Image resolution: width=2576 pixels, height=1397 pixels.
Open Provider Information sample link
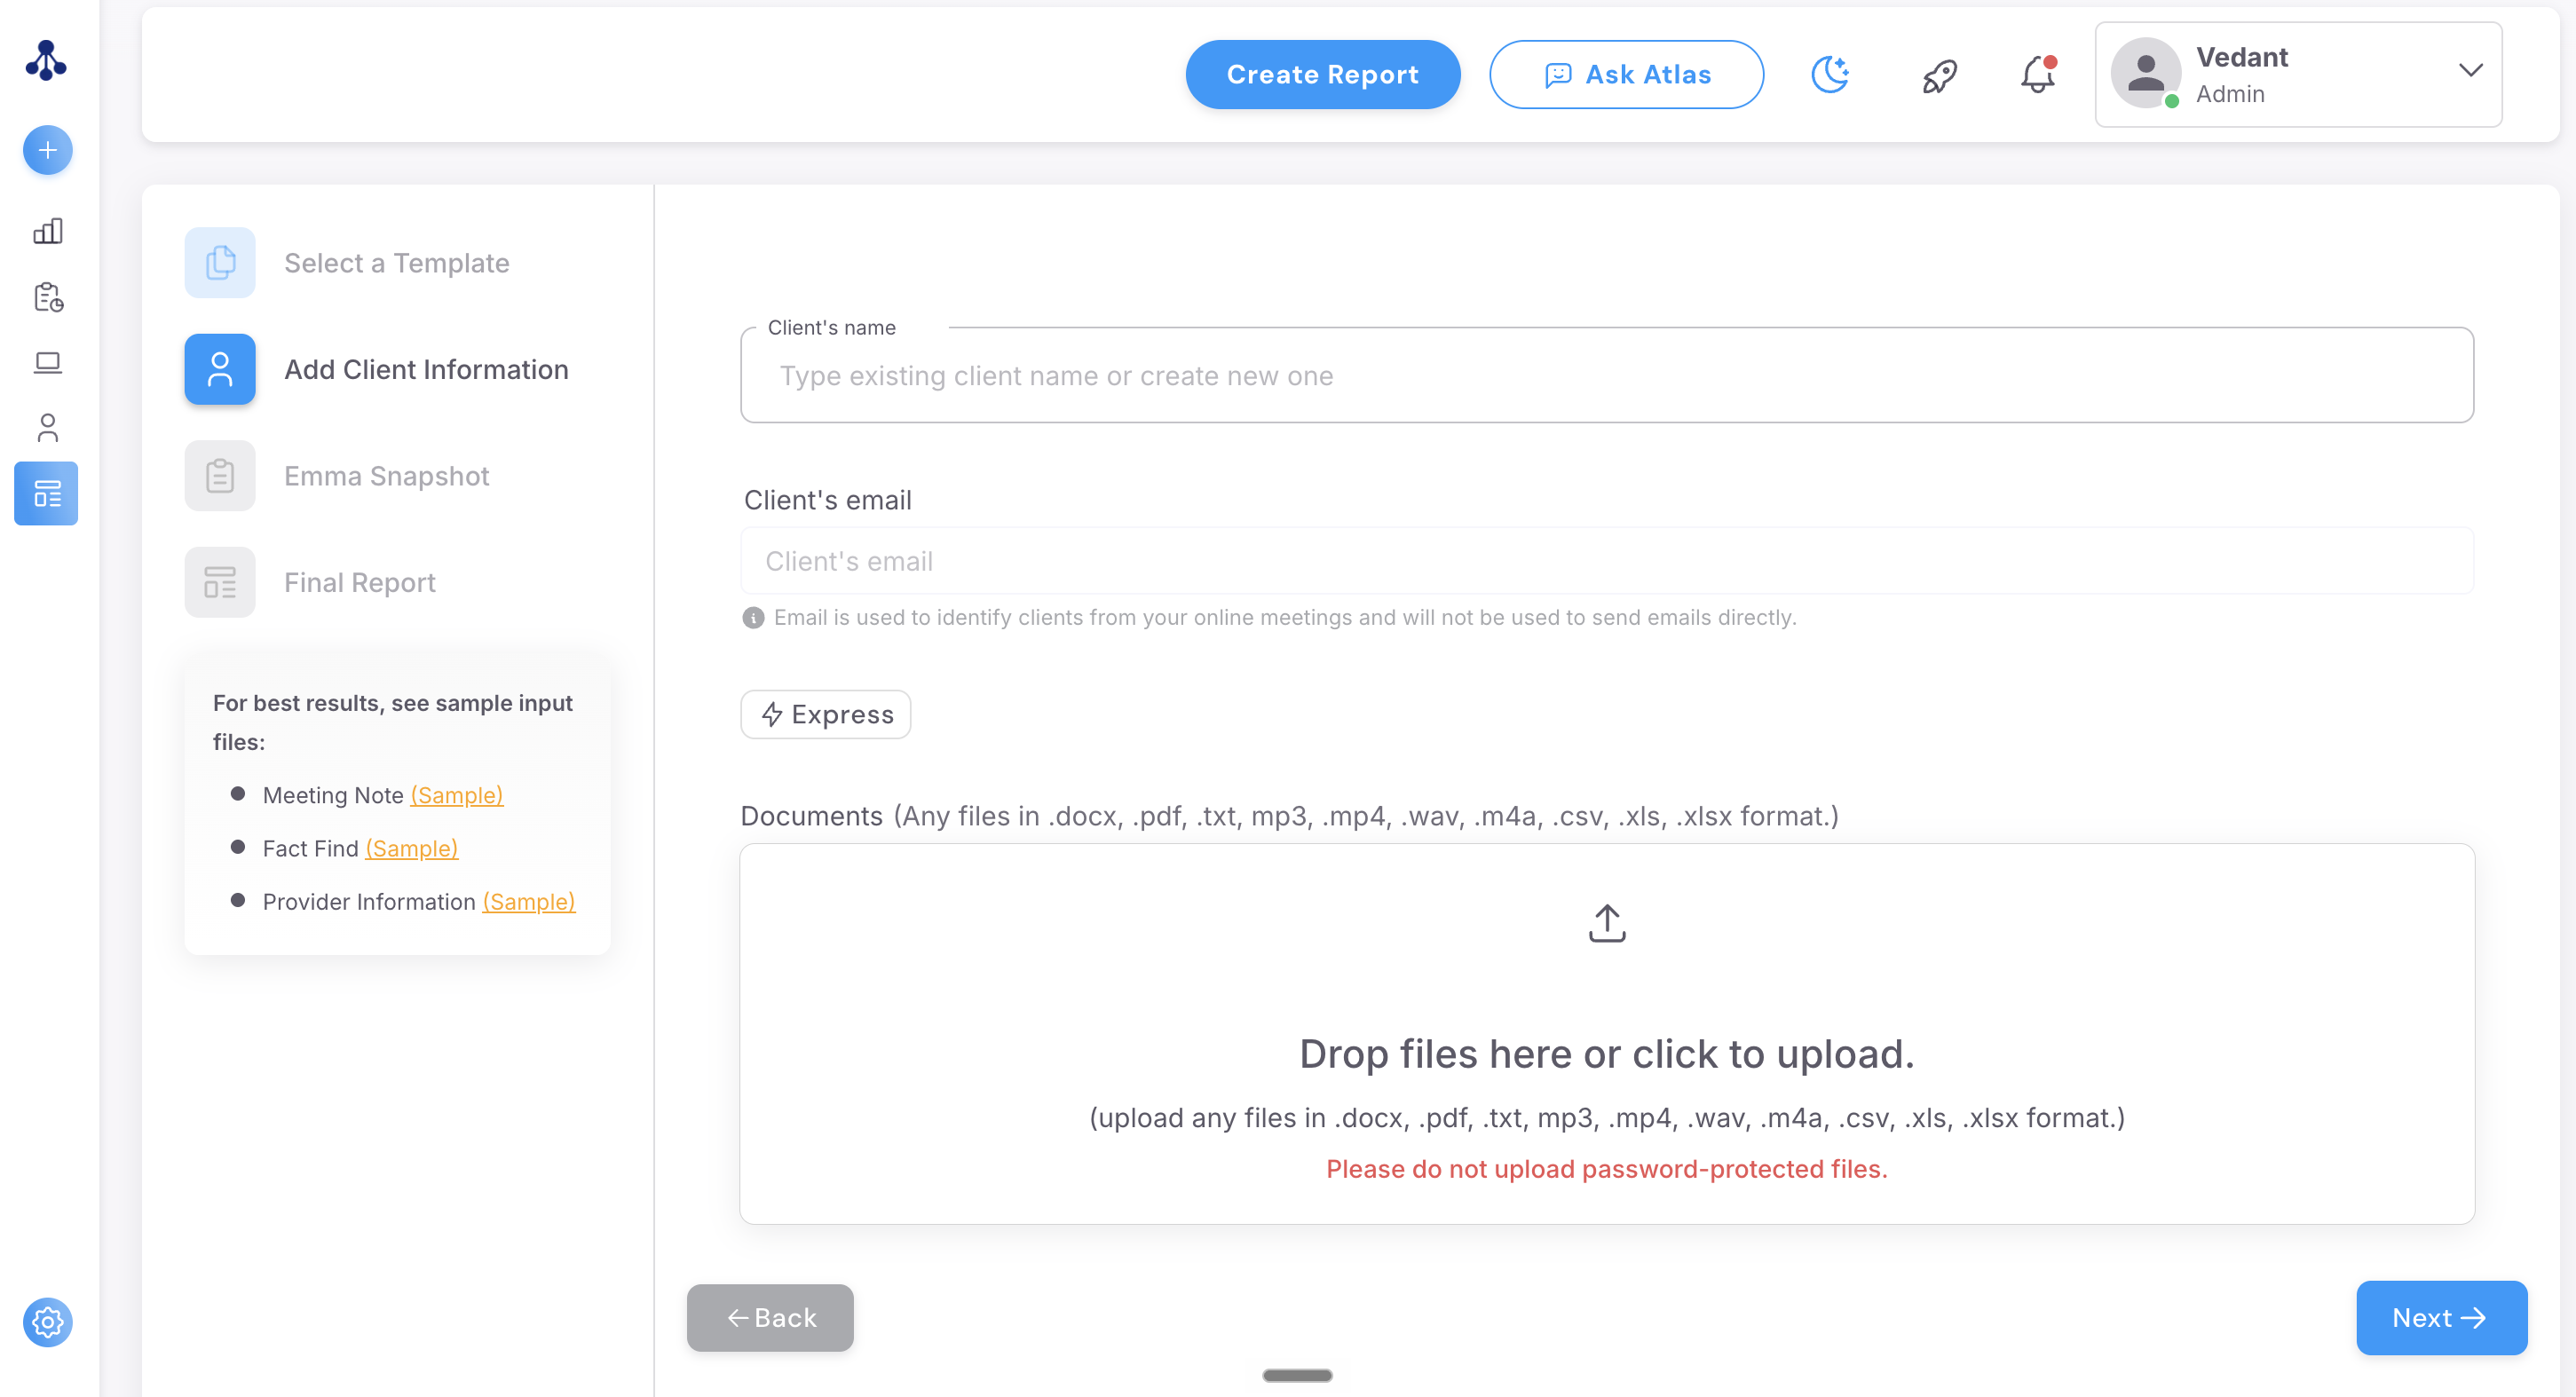(x=528, y=901)
